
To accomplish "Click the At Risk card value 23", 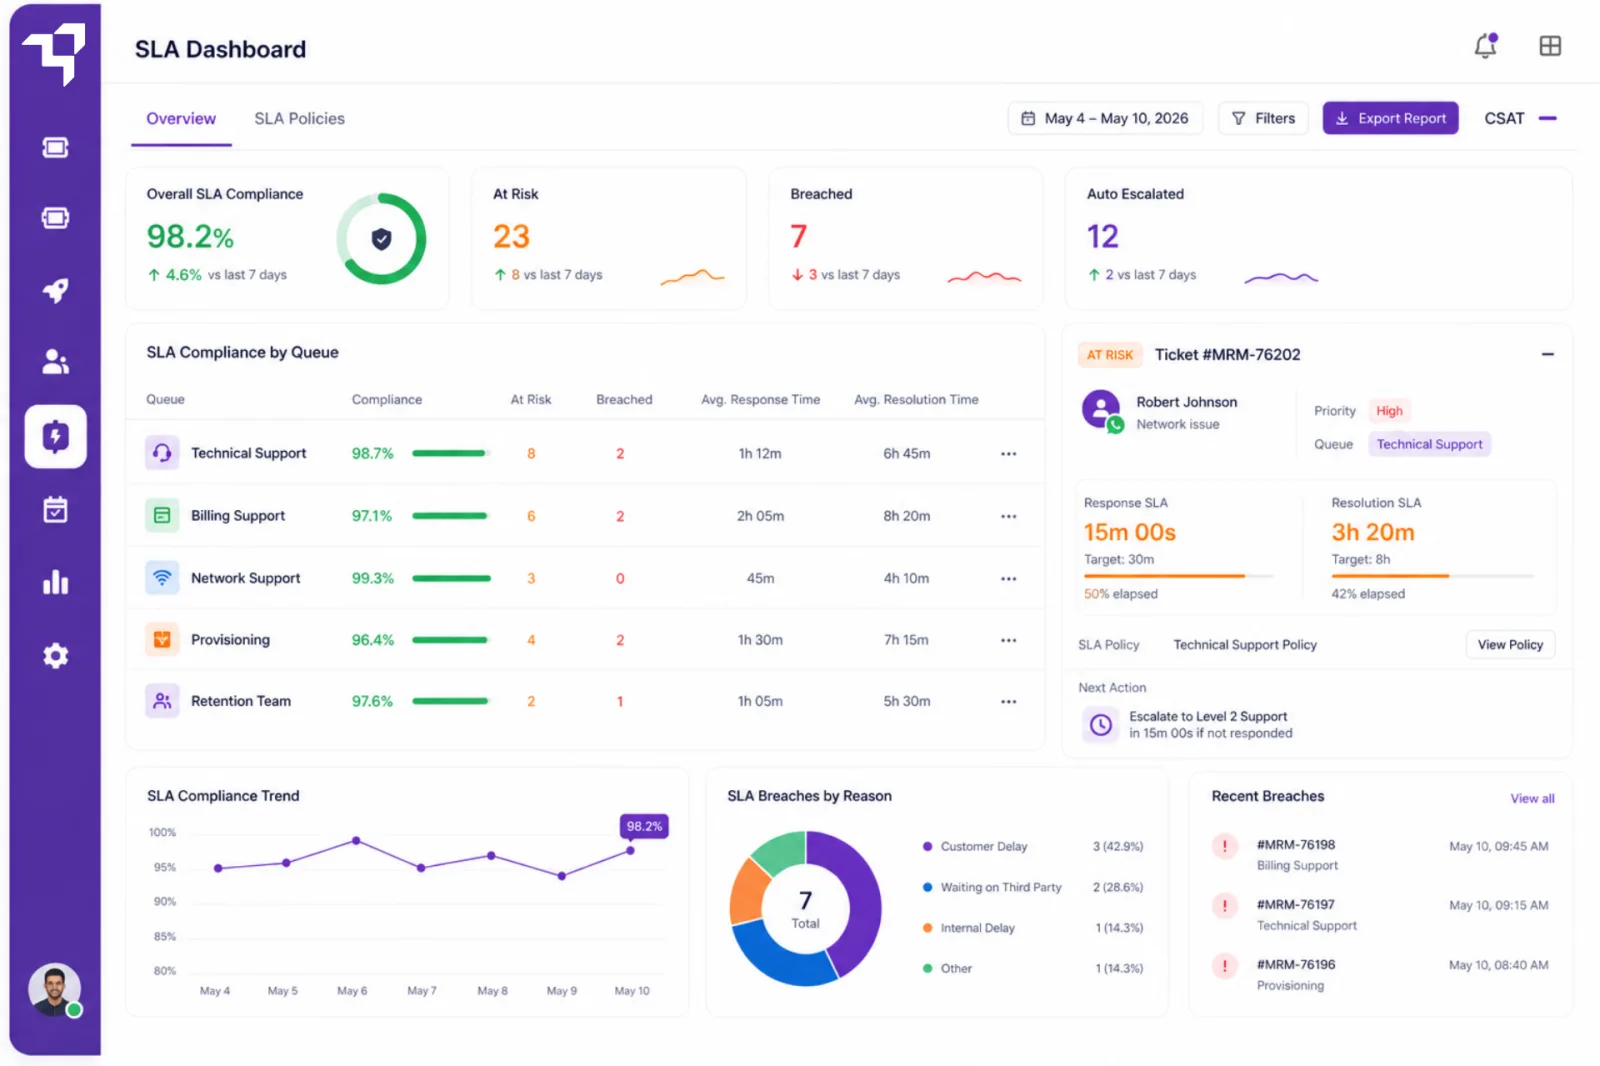I will (x=511, y=237).
